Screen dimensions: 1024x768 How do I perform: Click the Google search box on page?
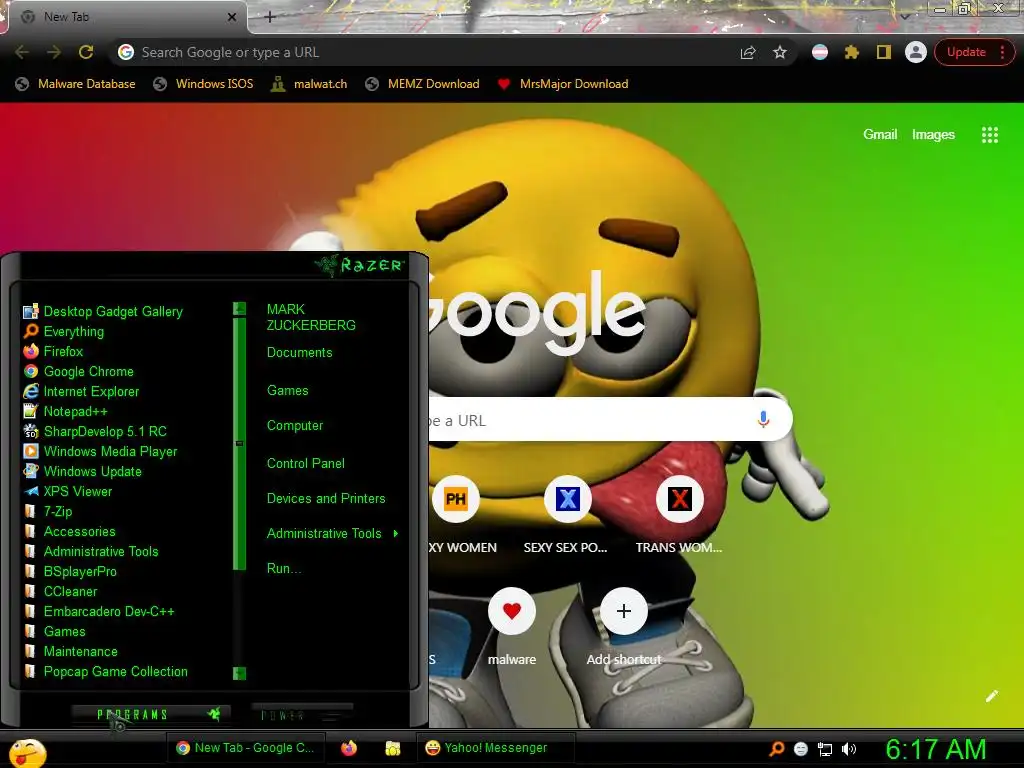(x=611, y=419)
